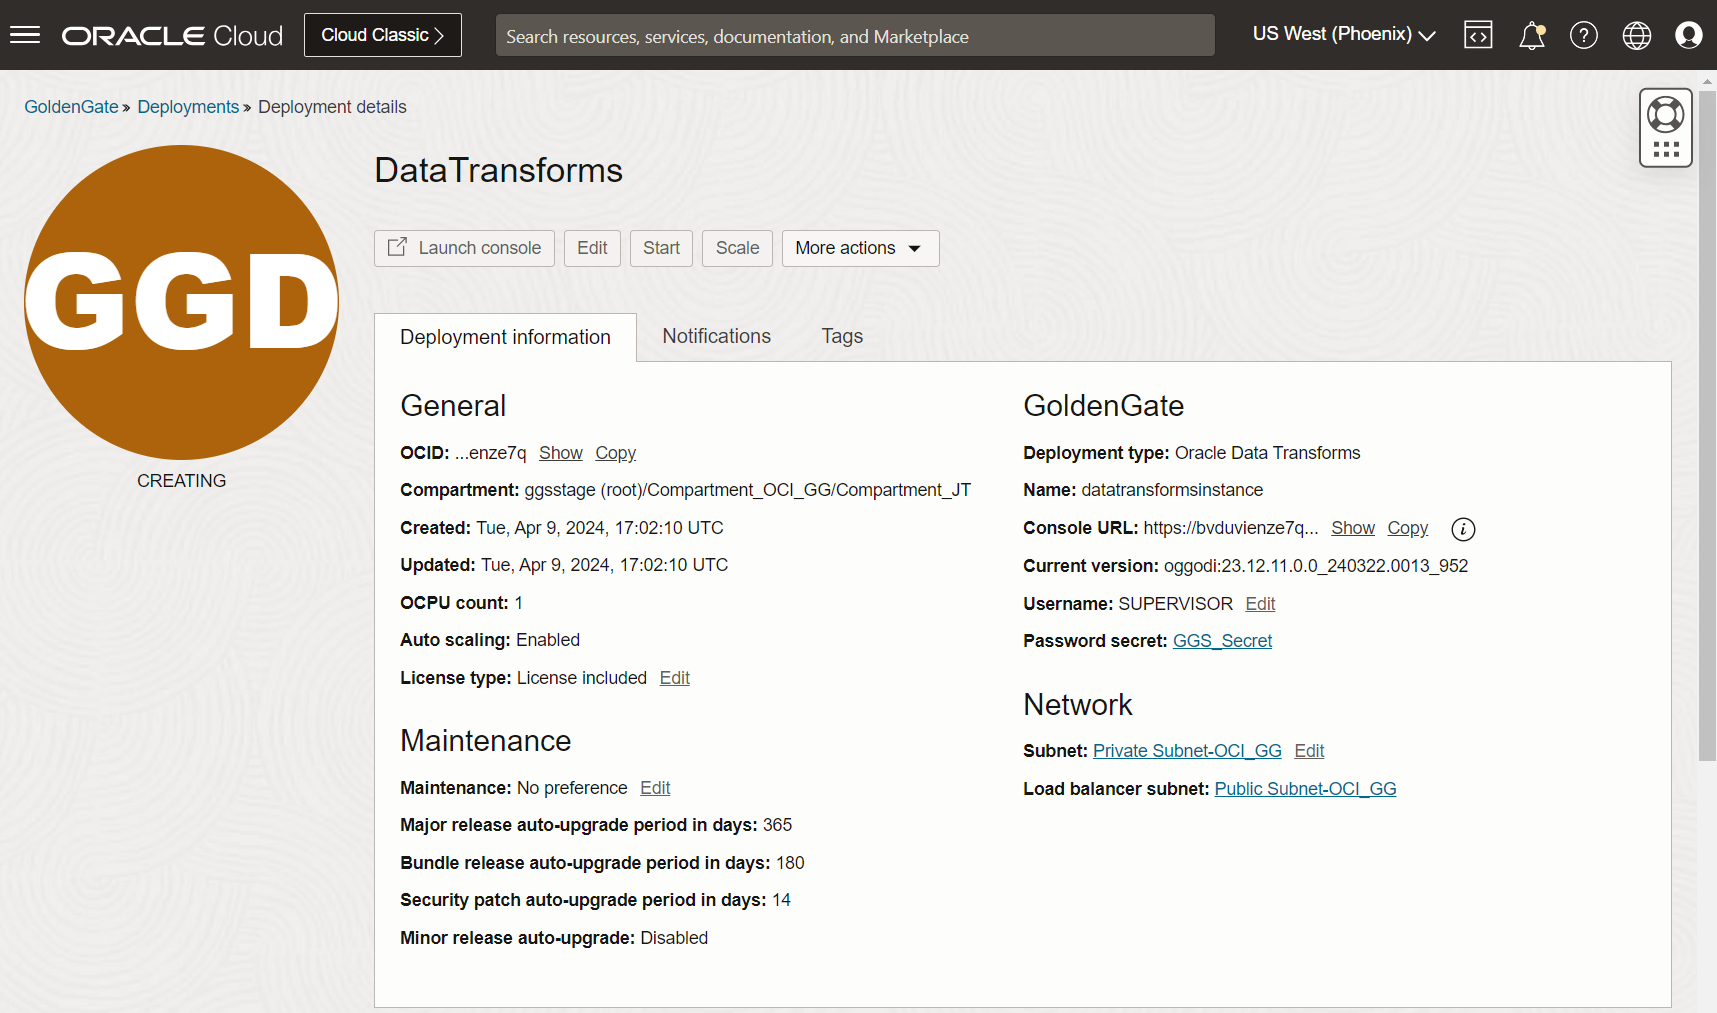This screenshot has height=1013, width=1717.
Task: View notifications via the bell icon
Action: pyautogui.click(x=1531, y=35)
